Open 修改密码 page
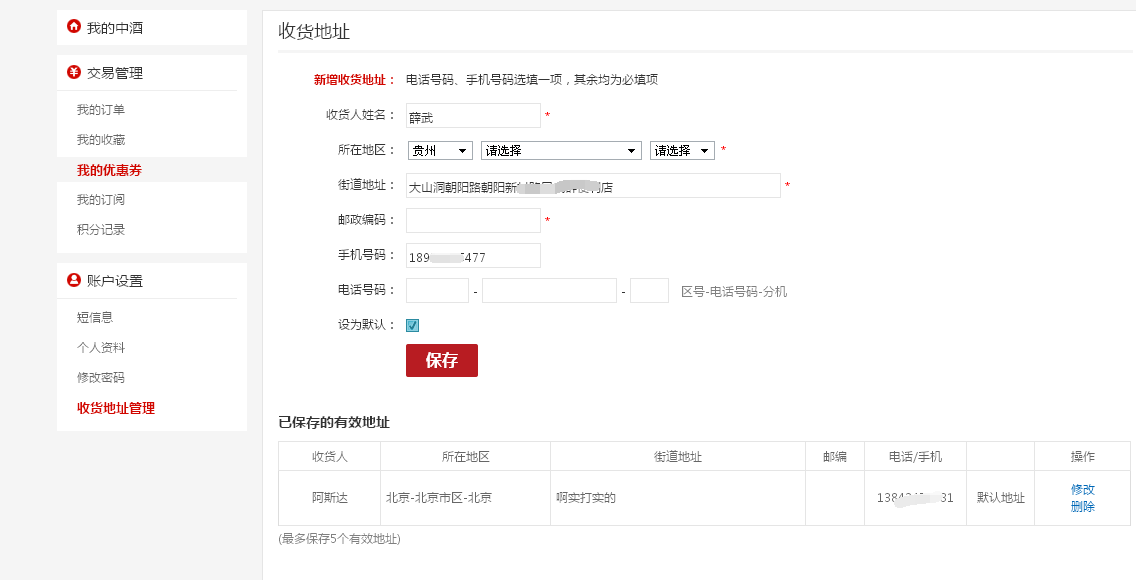 click(101, 377)
